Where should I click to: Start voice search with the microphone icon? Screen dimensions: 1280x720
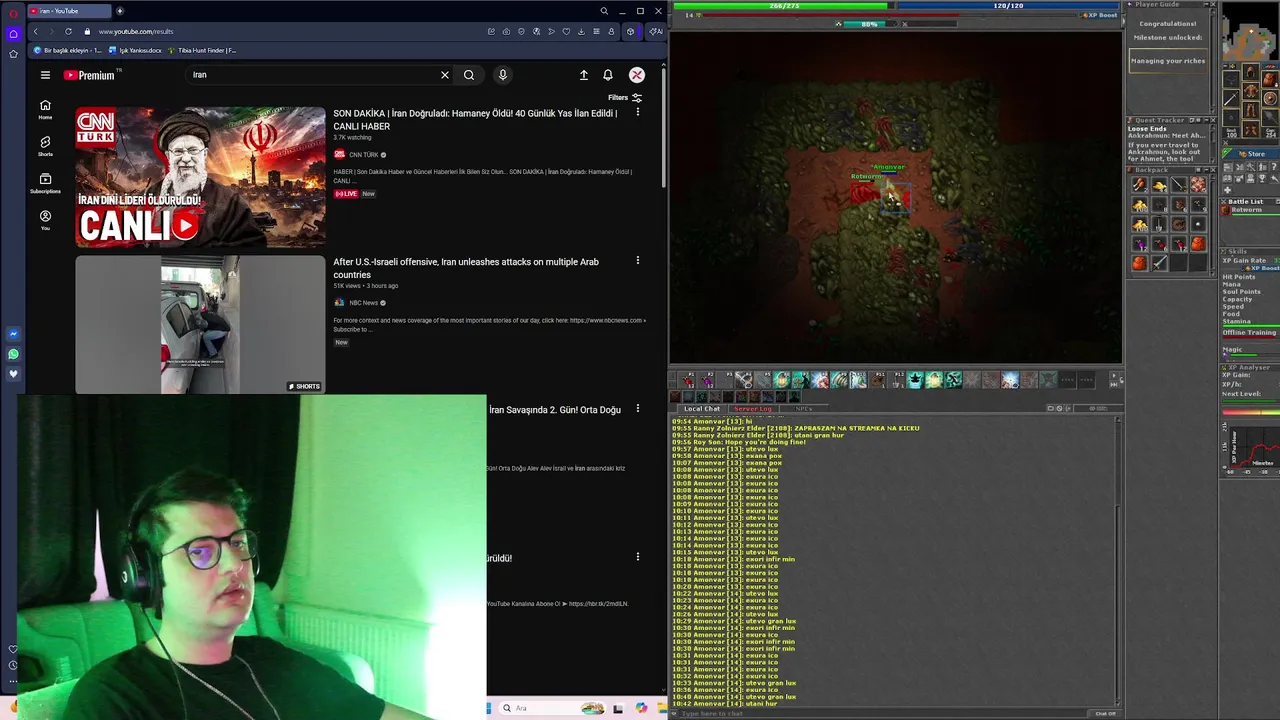(x=503, y=75)
